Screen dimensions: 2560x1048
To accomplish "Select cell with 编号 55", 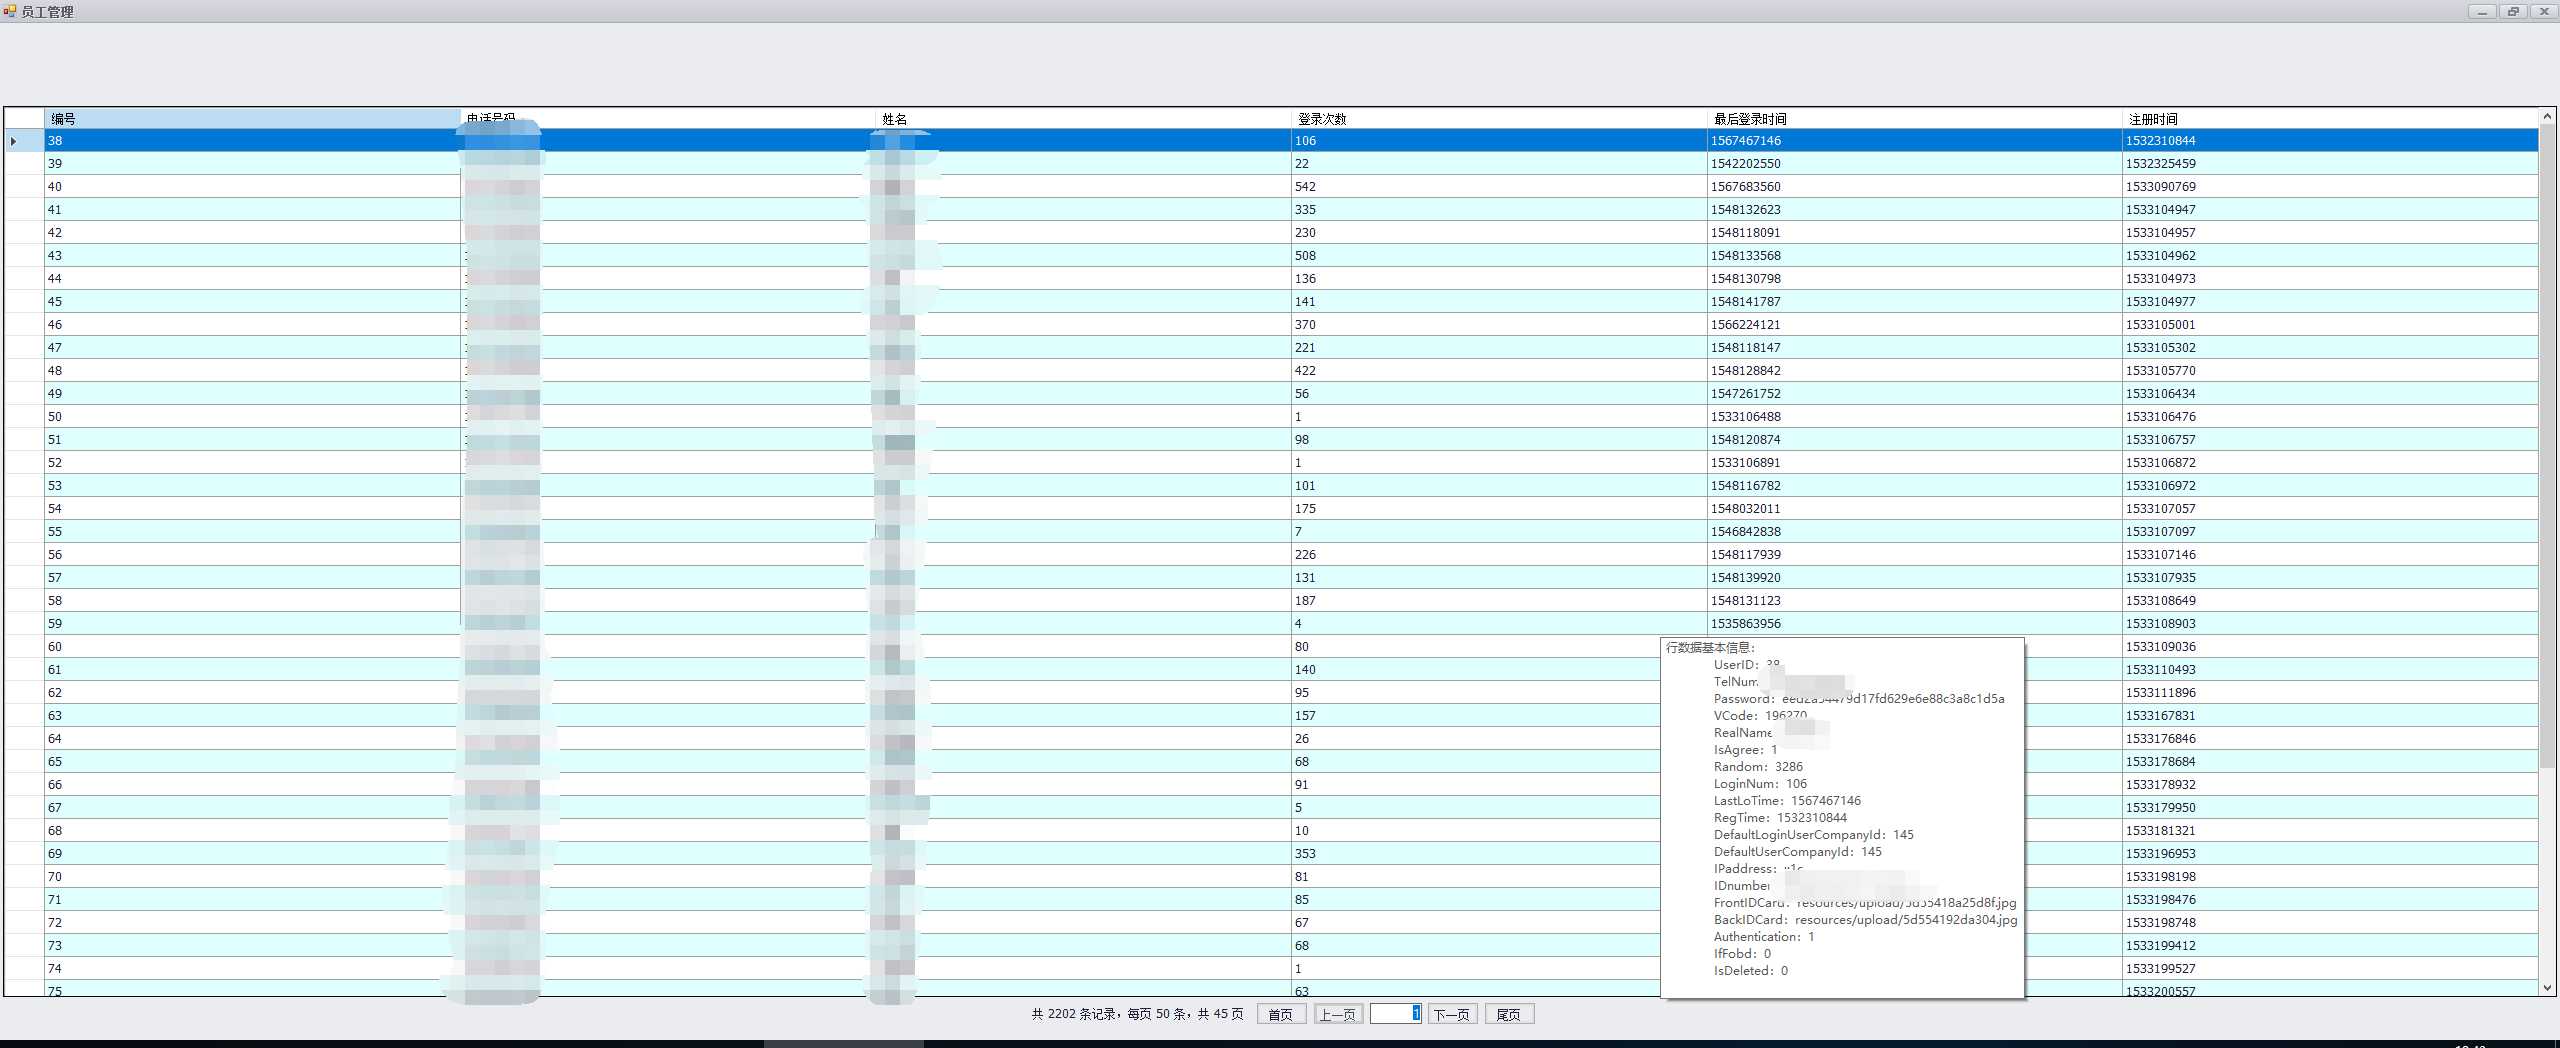I will [x=252, y=531].
